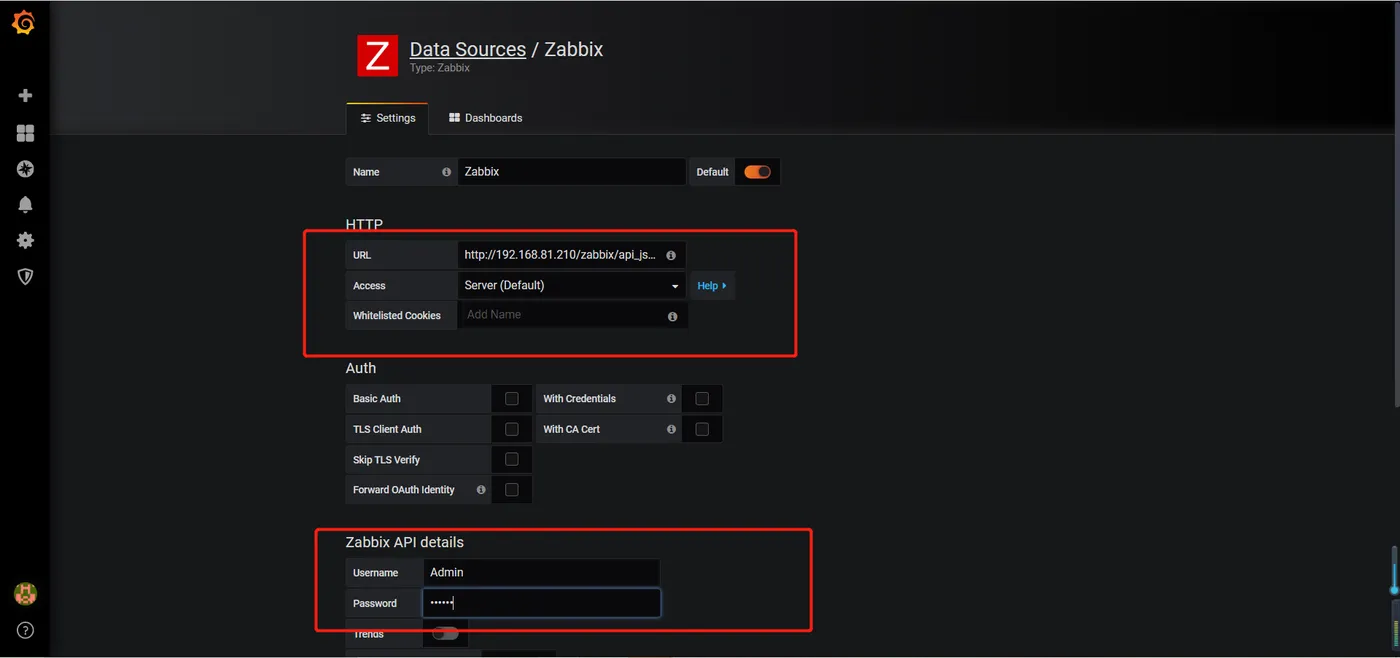Enable the Forward OAuth Identity checkbox

(x=512, y=490)
